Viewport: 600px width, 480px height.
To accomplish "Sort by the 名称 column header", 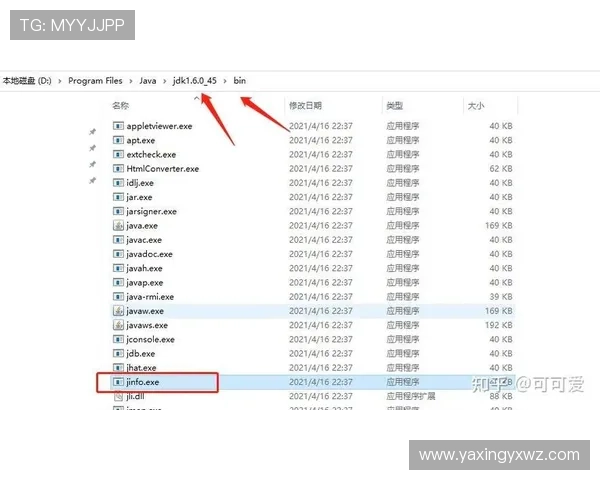I will pos(121,106).
